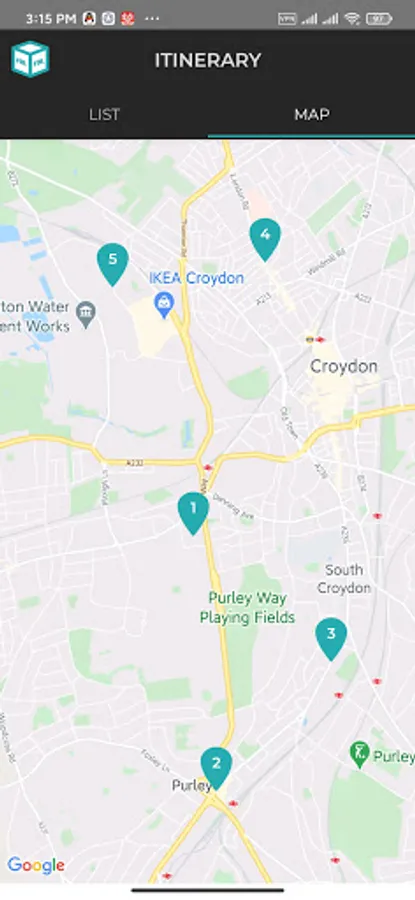This screenshot has height=900, width=415.
Task: Select map pin number 4
Action: pos(265,239)
